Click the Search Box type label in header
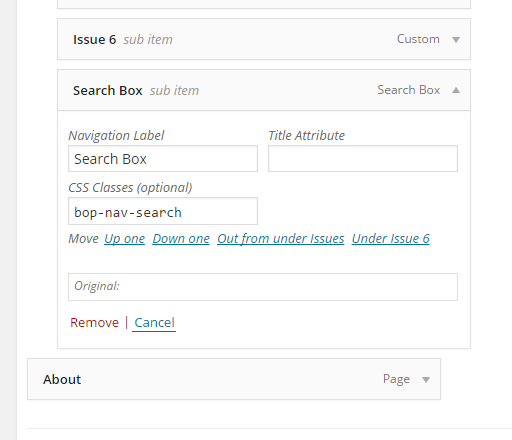The image size is (512, 440). coord(409,90)
